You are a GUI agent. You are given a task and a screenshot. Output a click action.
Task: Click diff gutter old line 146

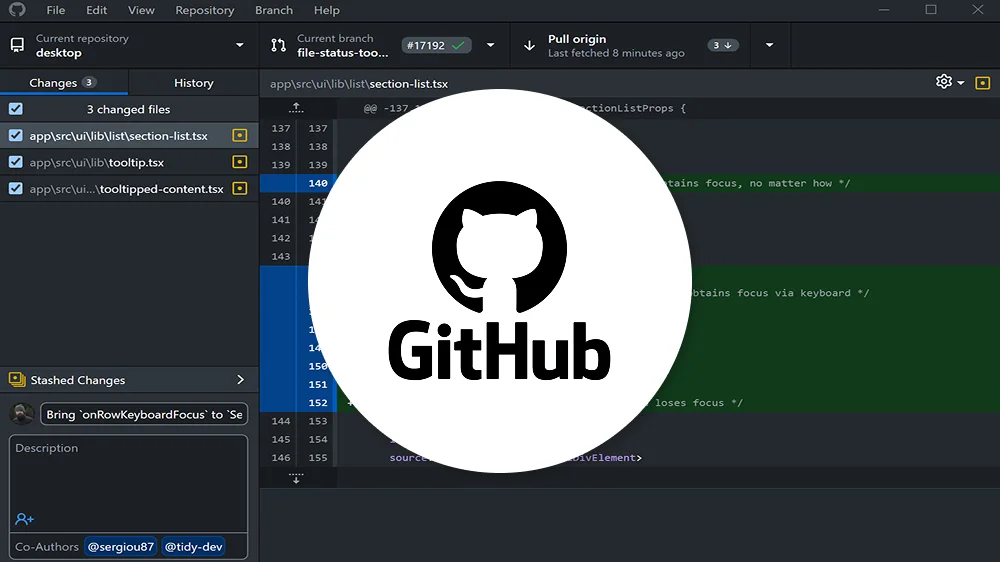pos(281,457)
